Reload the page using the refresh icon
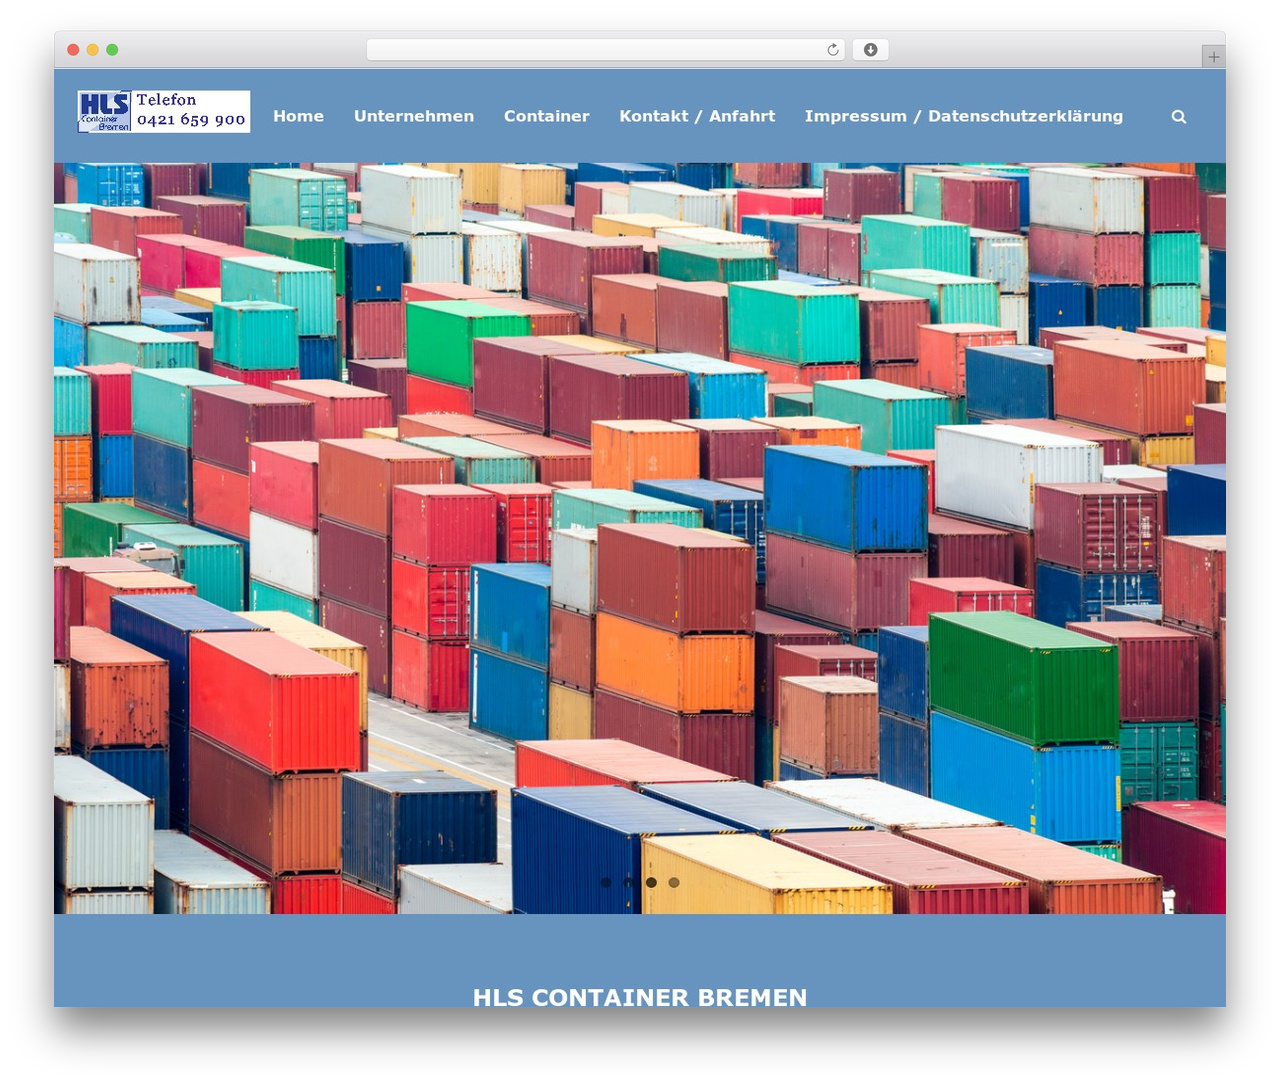 [x=833, y=49]
